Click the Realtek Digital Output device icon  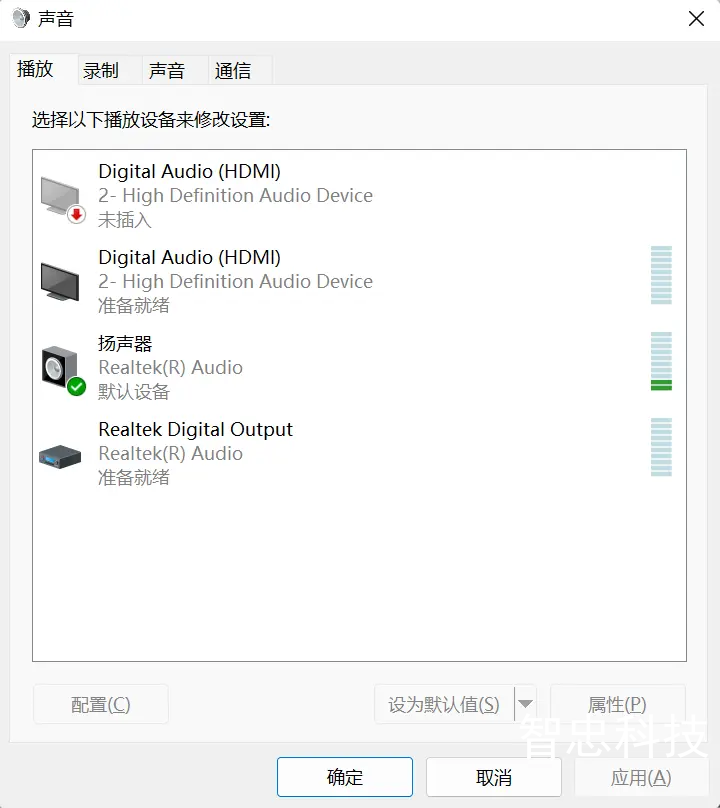pos(60,456)
